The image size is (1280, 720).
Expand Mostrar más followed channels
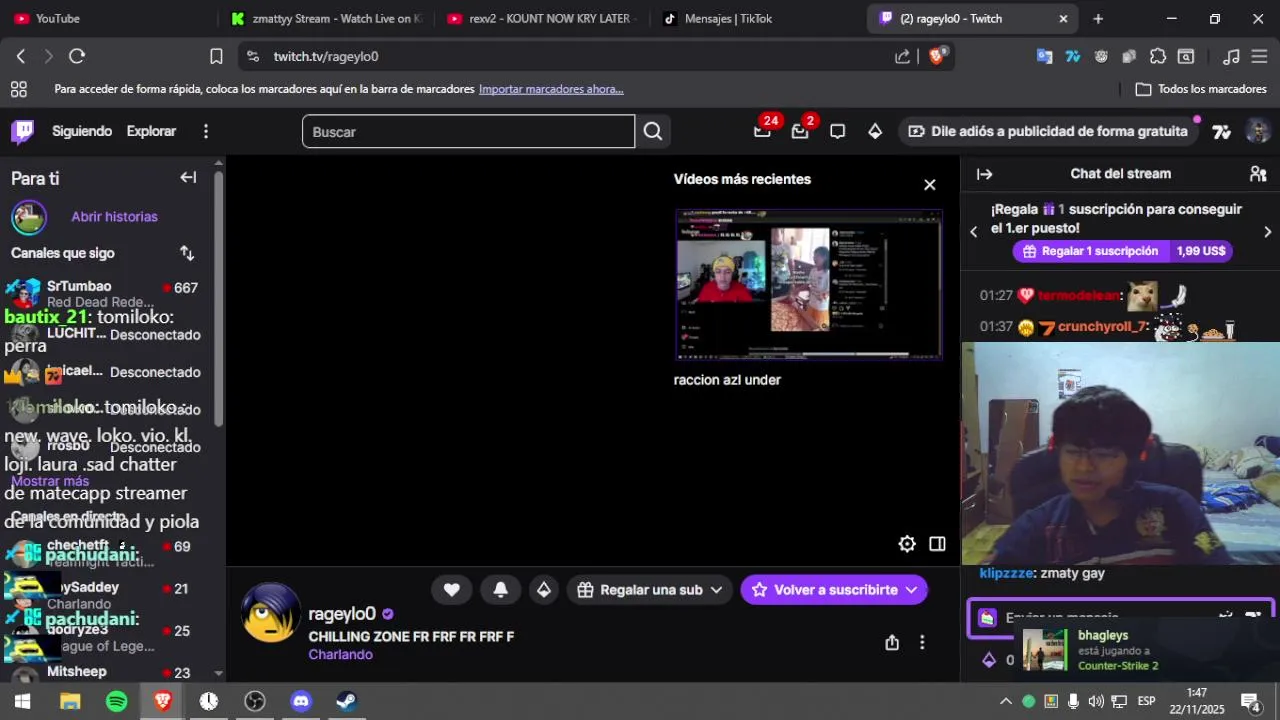(x=50, y=481)
